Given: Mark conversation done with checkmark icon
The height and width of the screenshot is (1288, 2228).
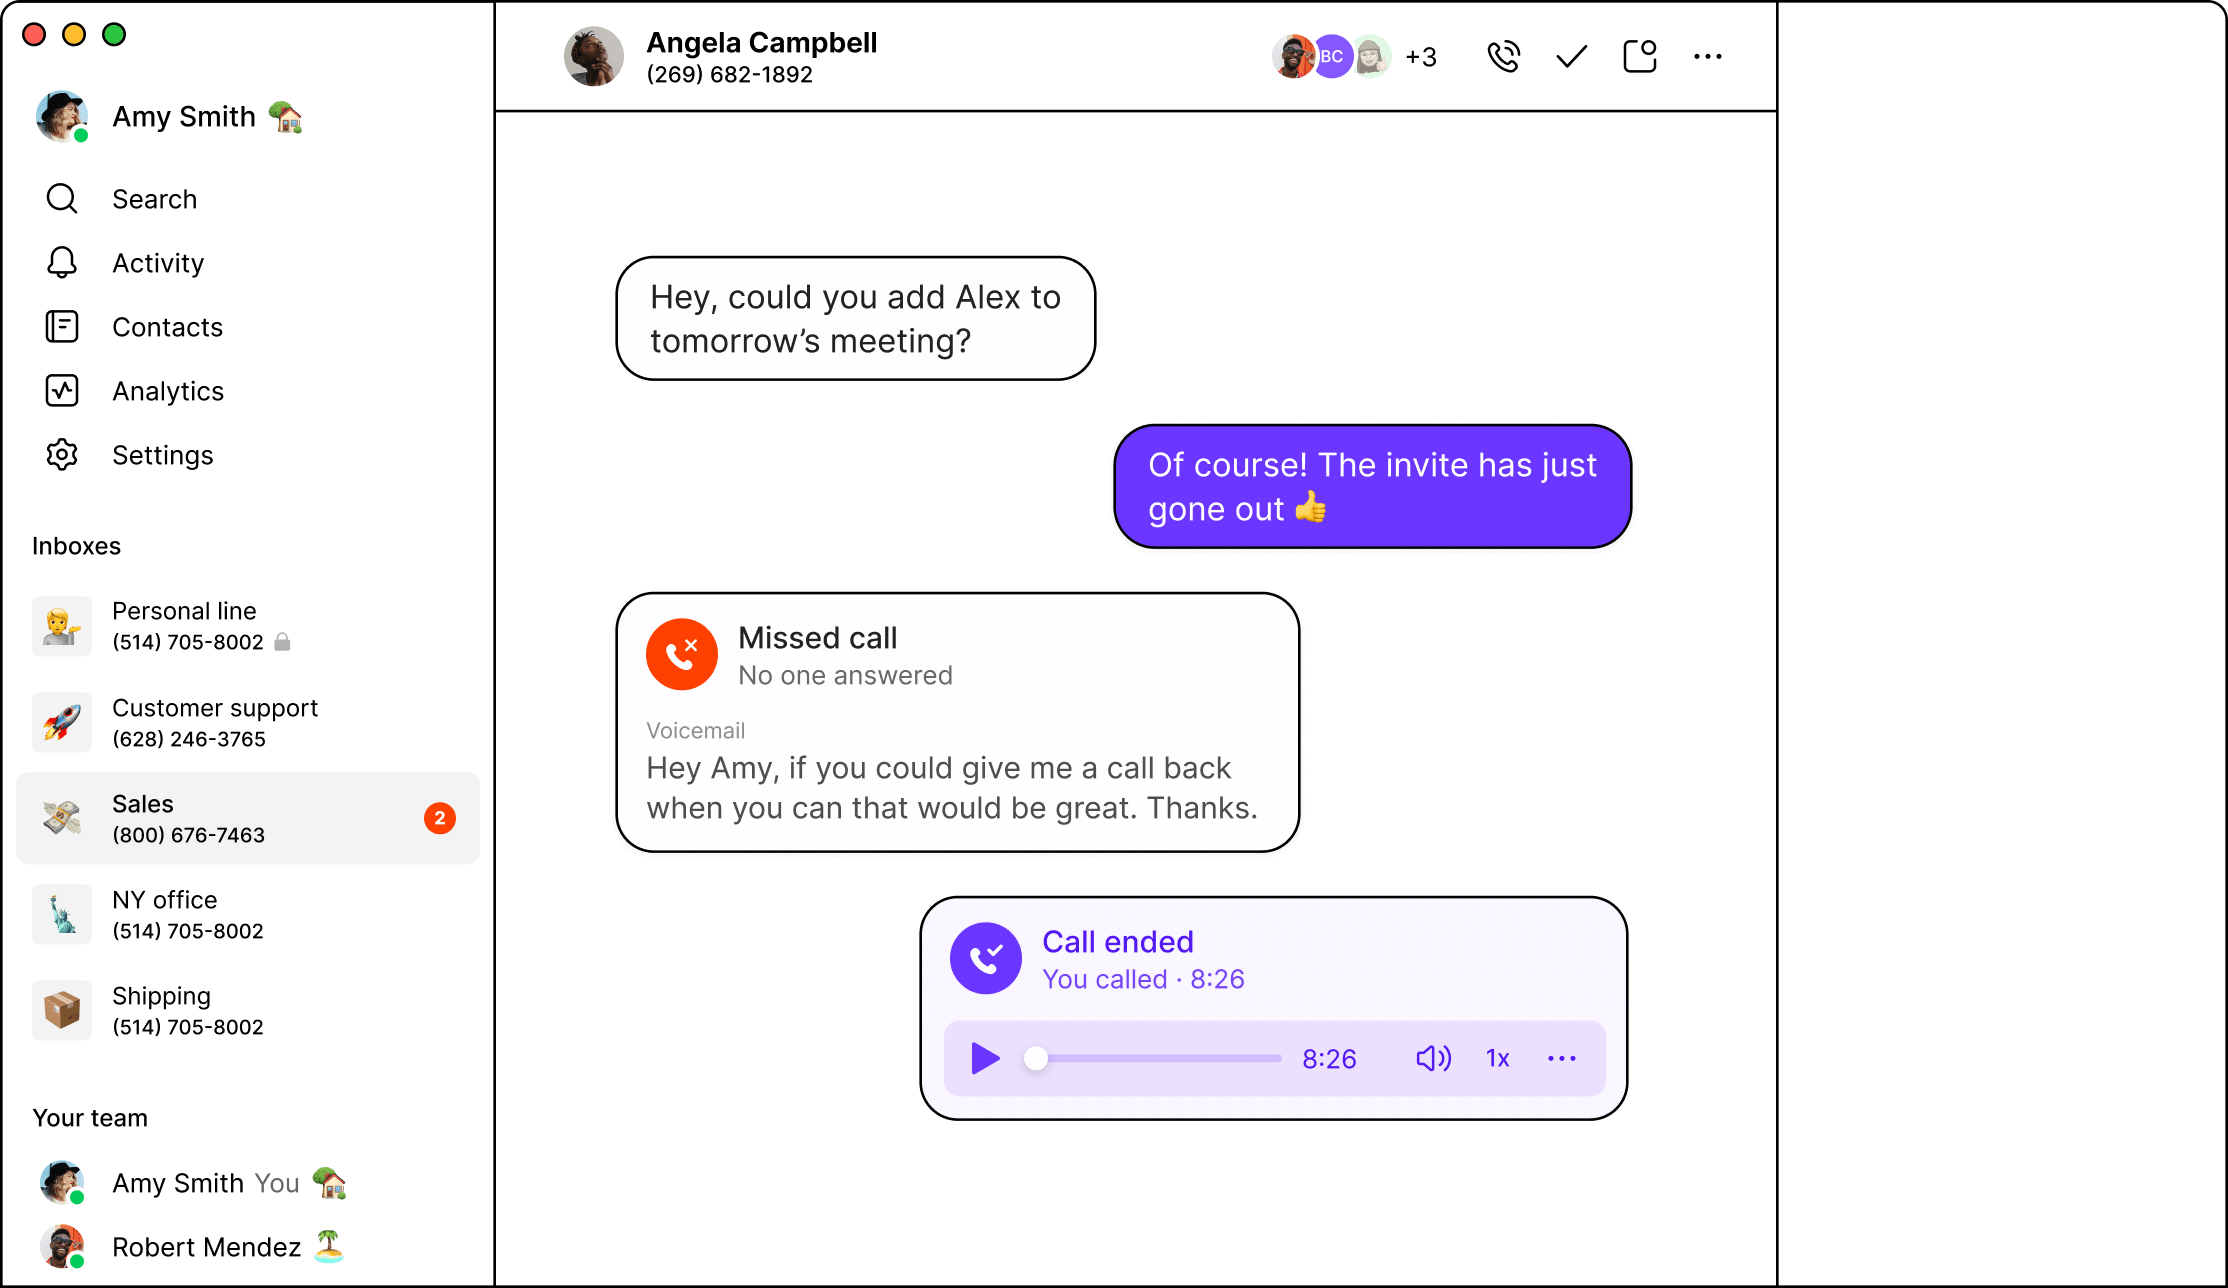Looking at the screenshot, I should click(x=1572, y=57).
